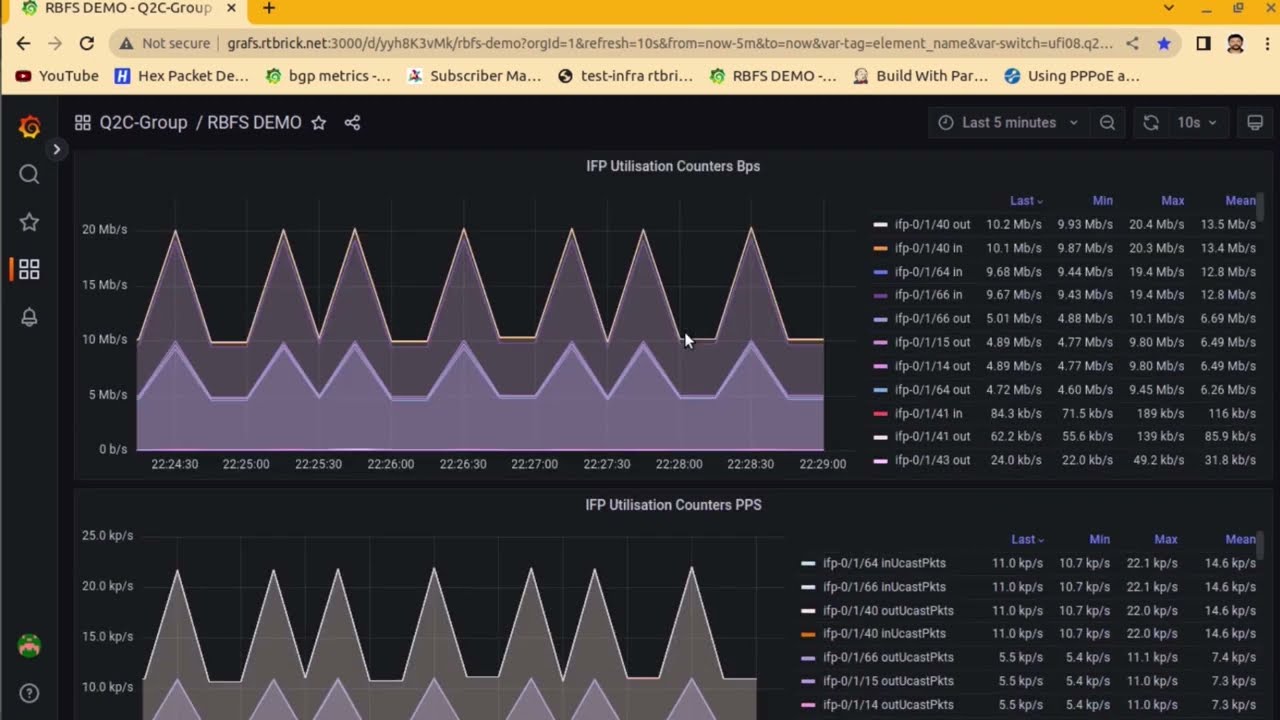Sort Bps legend by Last column
Image resolution: width=1280 pixels, height=720 pixels.
[x=1026, y=201]
